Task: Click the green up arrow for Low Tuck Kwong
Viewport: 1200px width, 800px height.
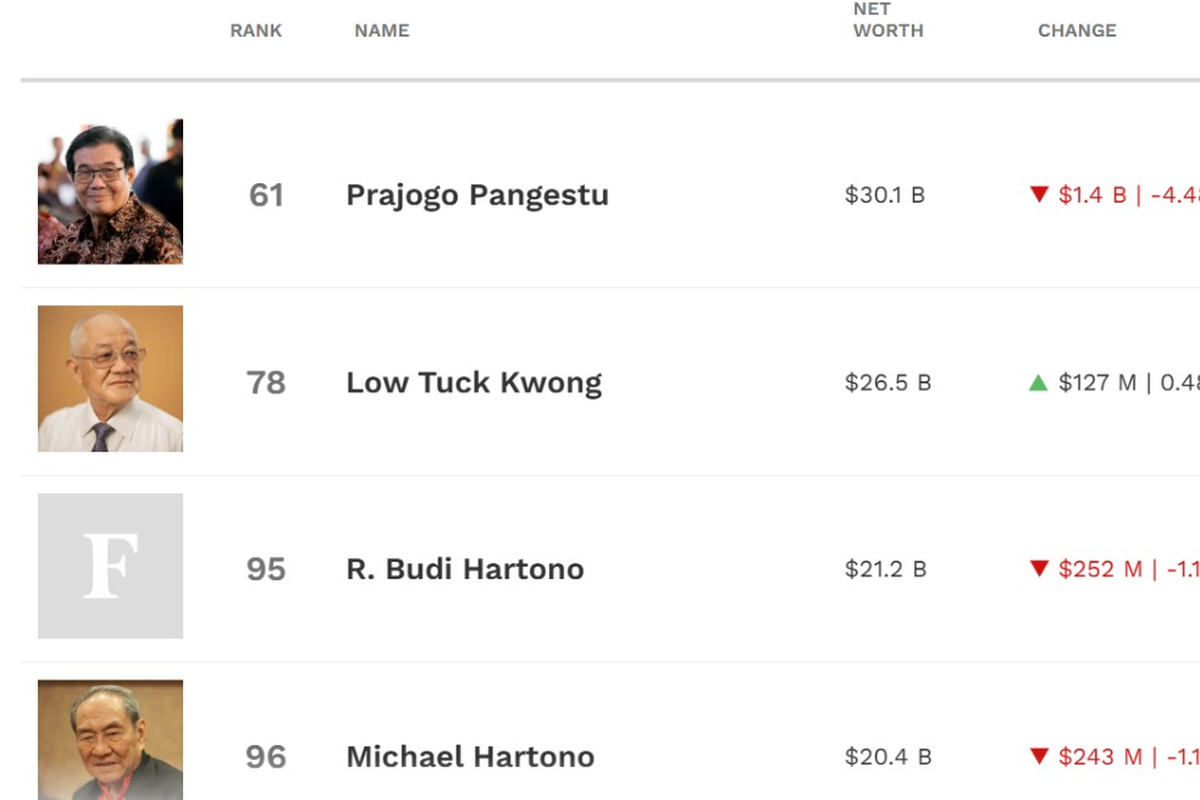Action: 1039,382
